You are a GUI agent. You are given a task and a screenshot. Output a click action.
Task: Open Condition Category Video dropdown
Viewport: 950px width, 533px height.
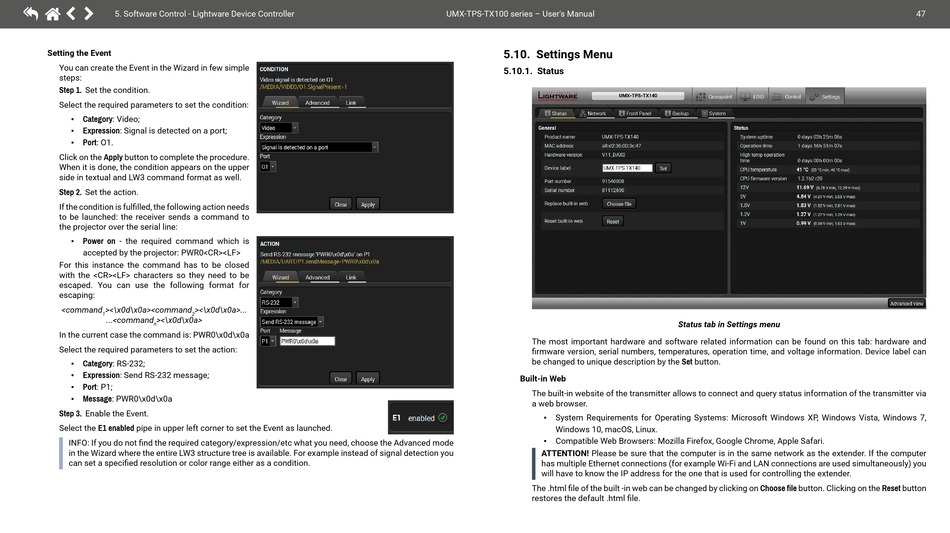point(279,128)
